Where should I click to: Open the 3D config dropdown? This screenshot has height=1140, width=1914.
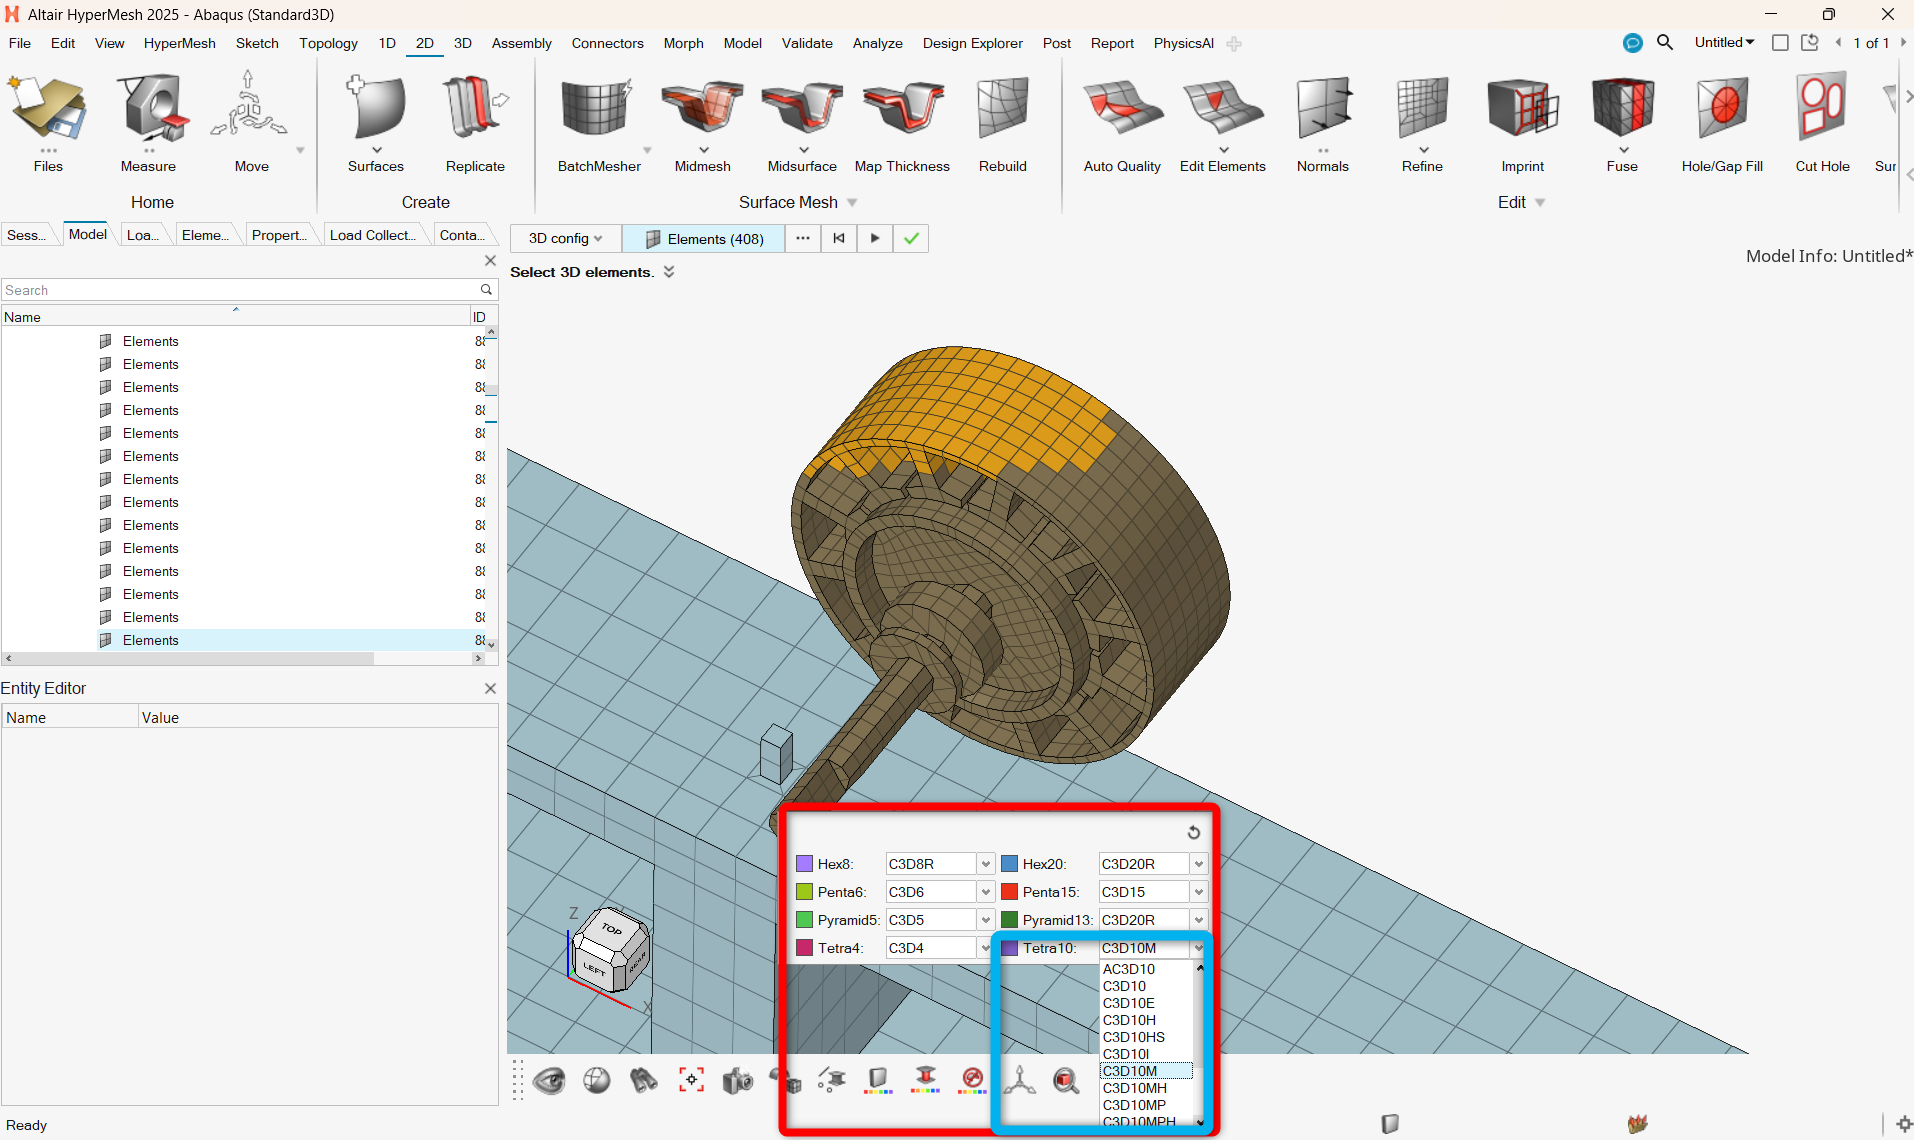point(566,238)
